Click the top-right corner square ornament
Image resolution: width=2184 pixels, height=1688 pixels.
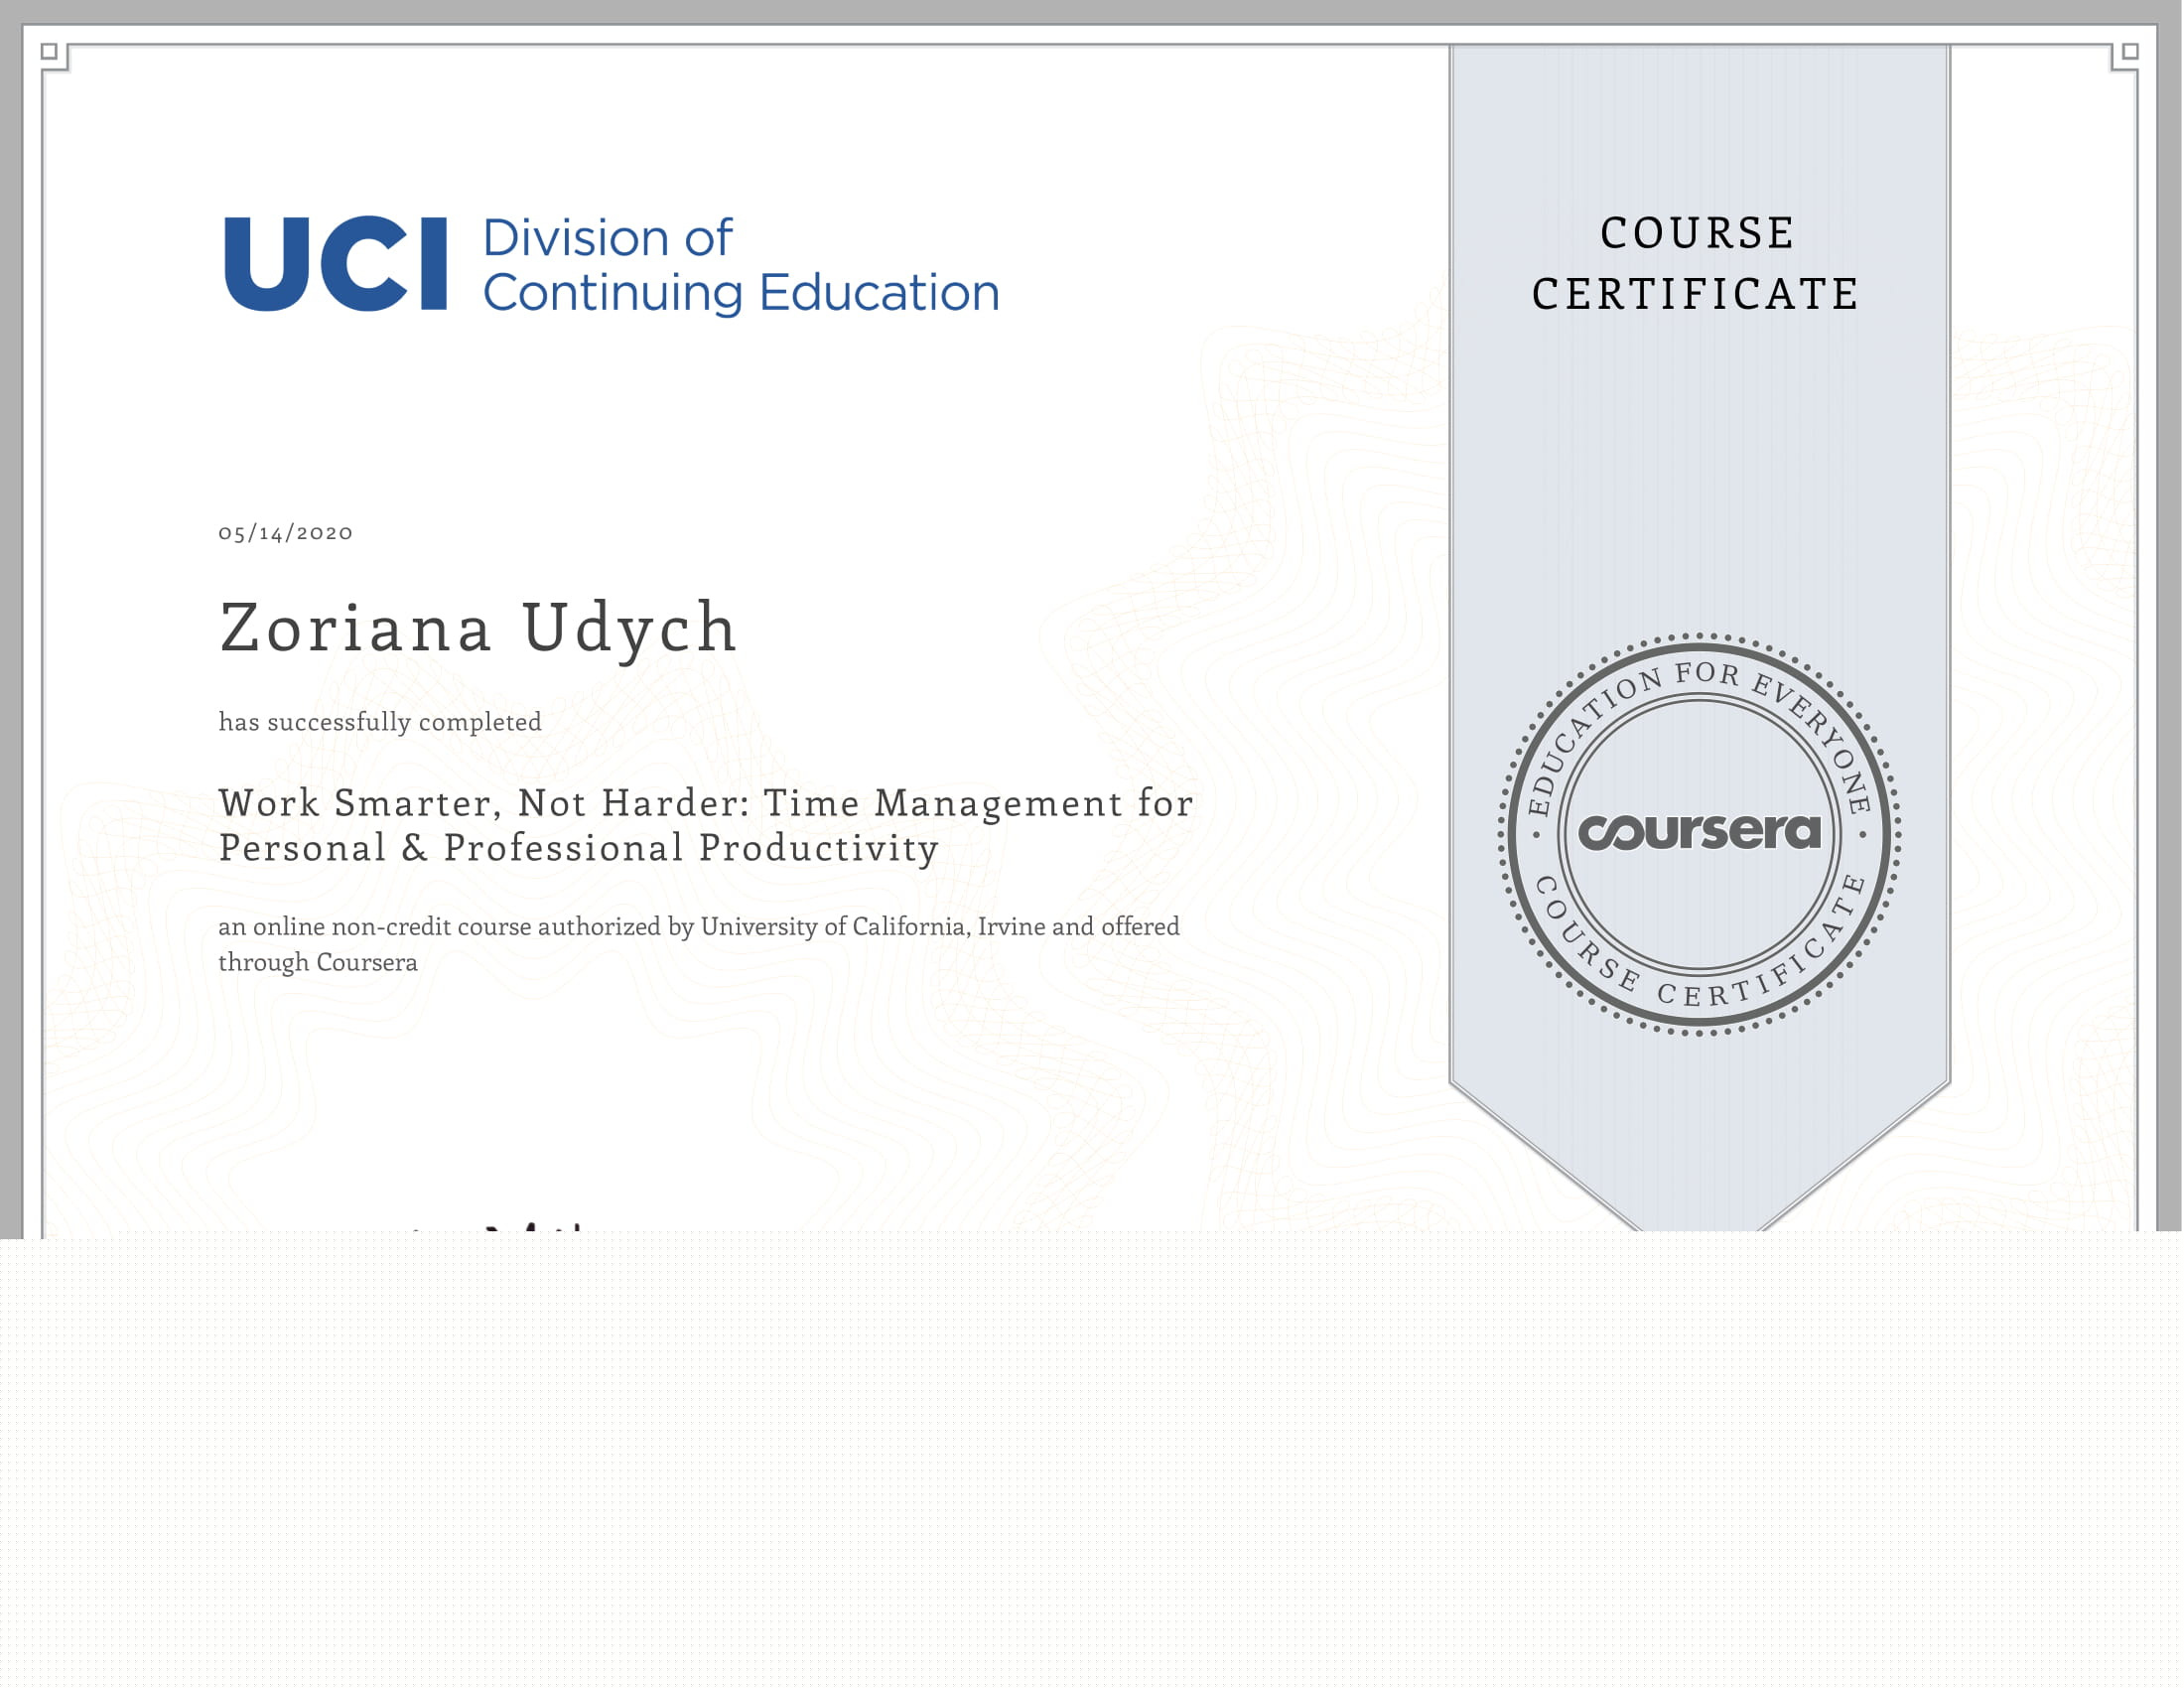(x=2130, y=51)
